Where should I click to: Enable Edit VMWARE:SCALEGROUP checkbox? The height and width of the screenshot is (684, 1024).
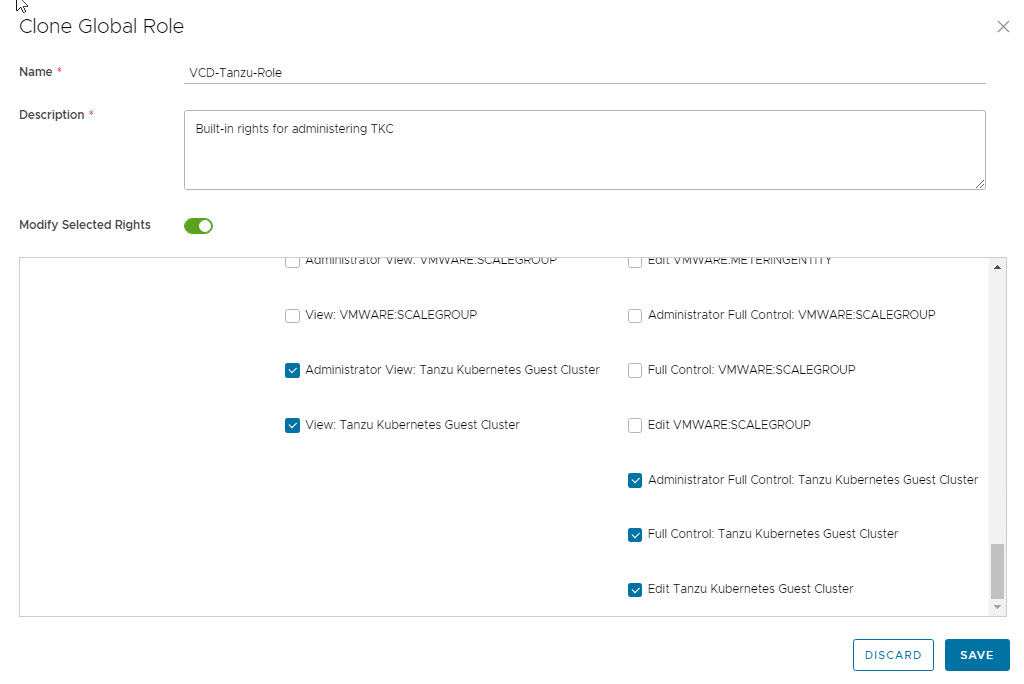coord(635,426)
